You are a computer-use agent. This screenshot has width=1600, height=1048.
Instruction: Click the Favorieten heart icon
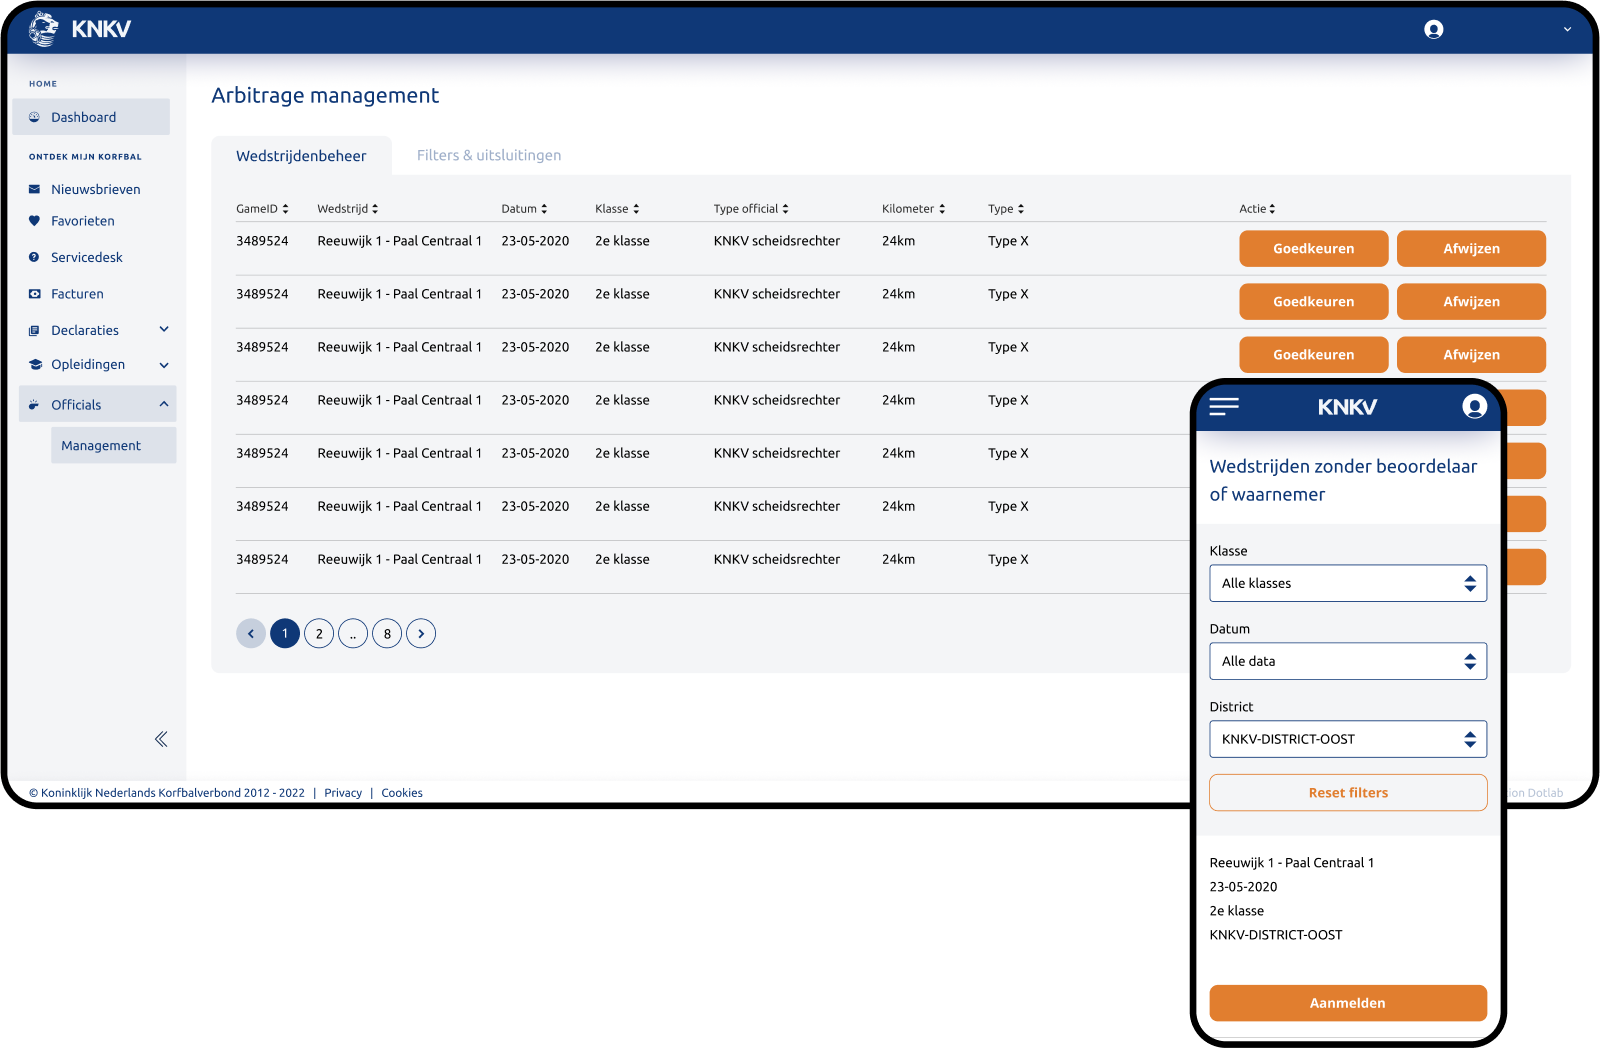(x=34, y=221)
